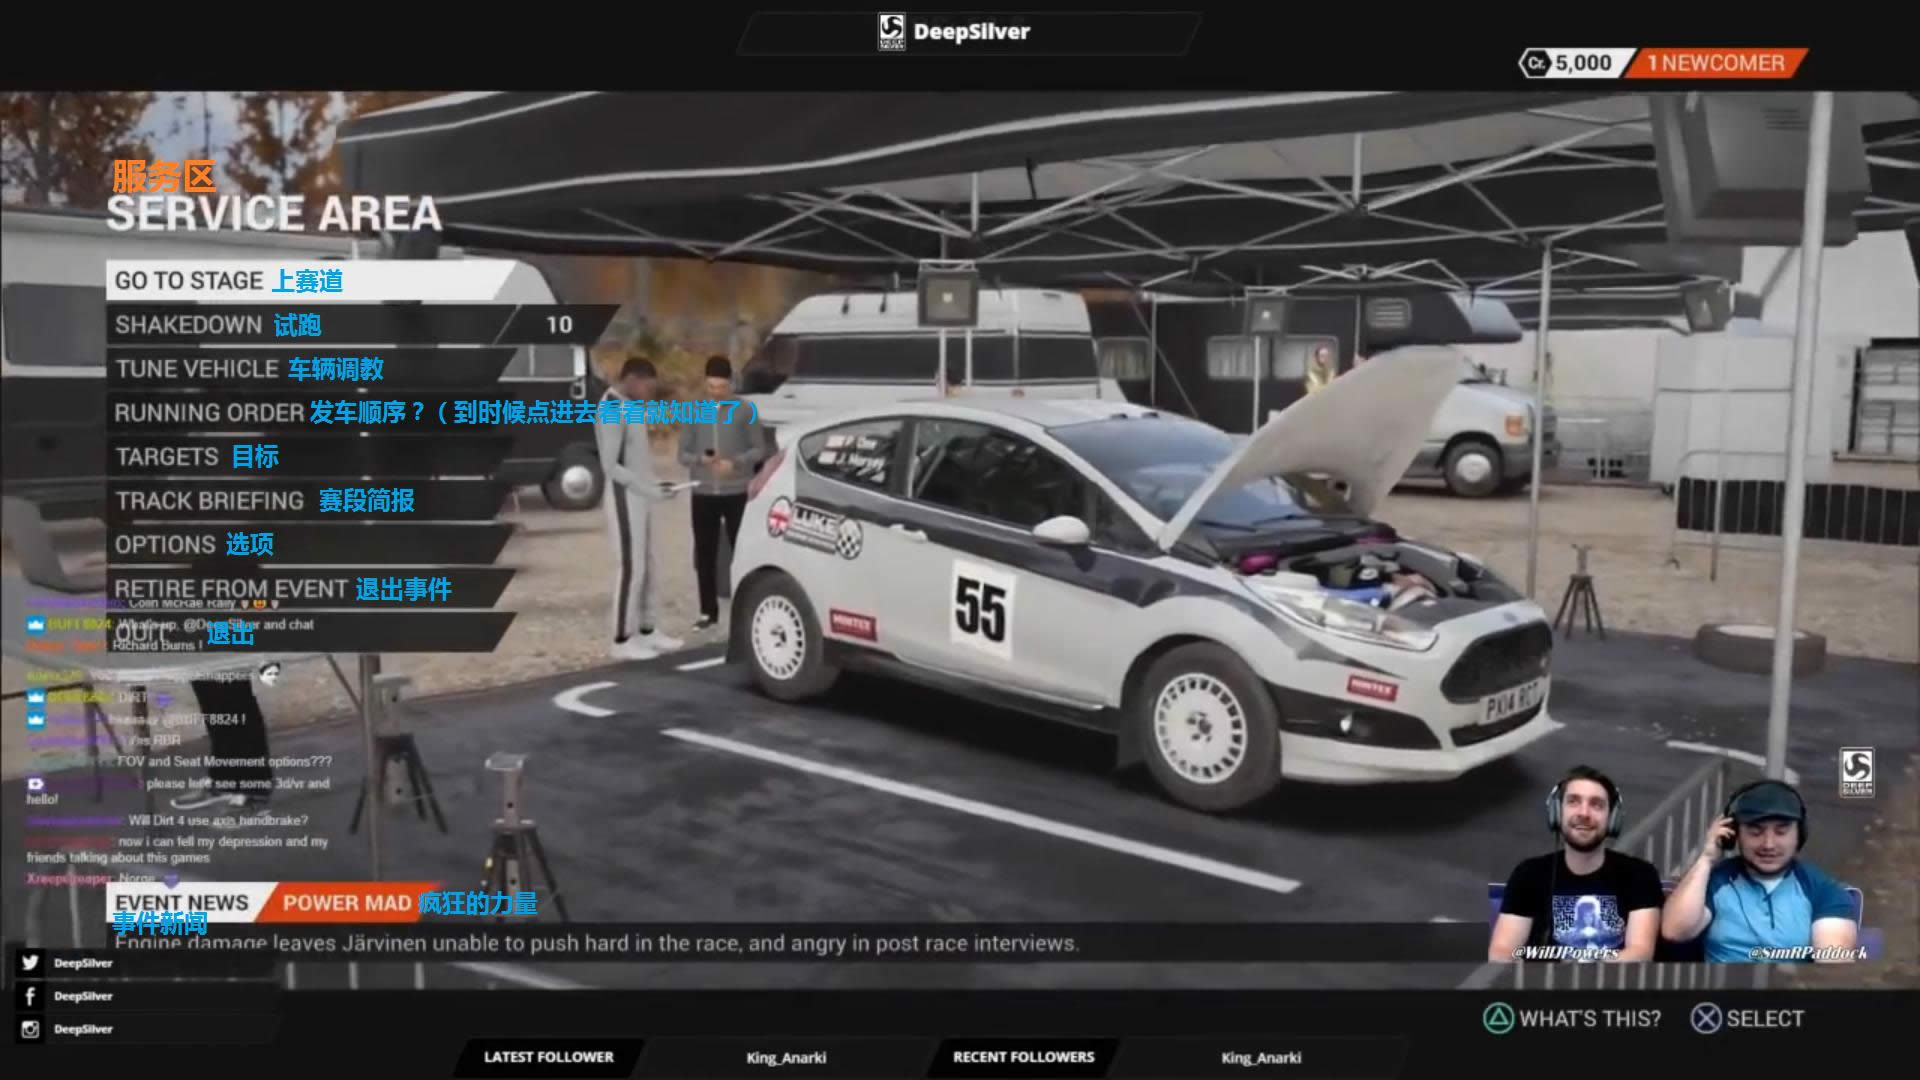Click the Twitter bird icon
Image resolution: width=1920 pixels, height=1080 pixels.
pyautogui.click(x=30, y=963)
